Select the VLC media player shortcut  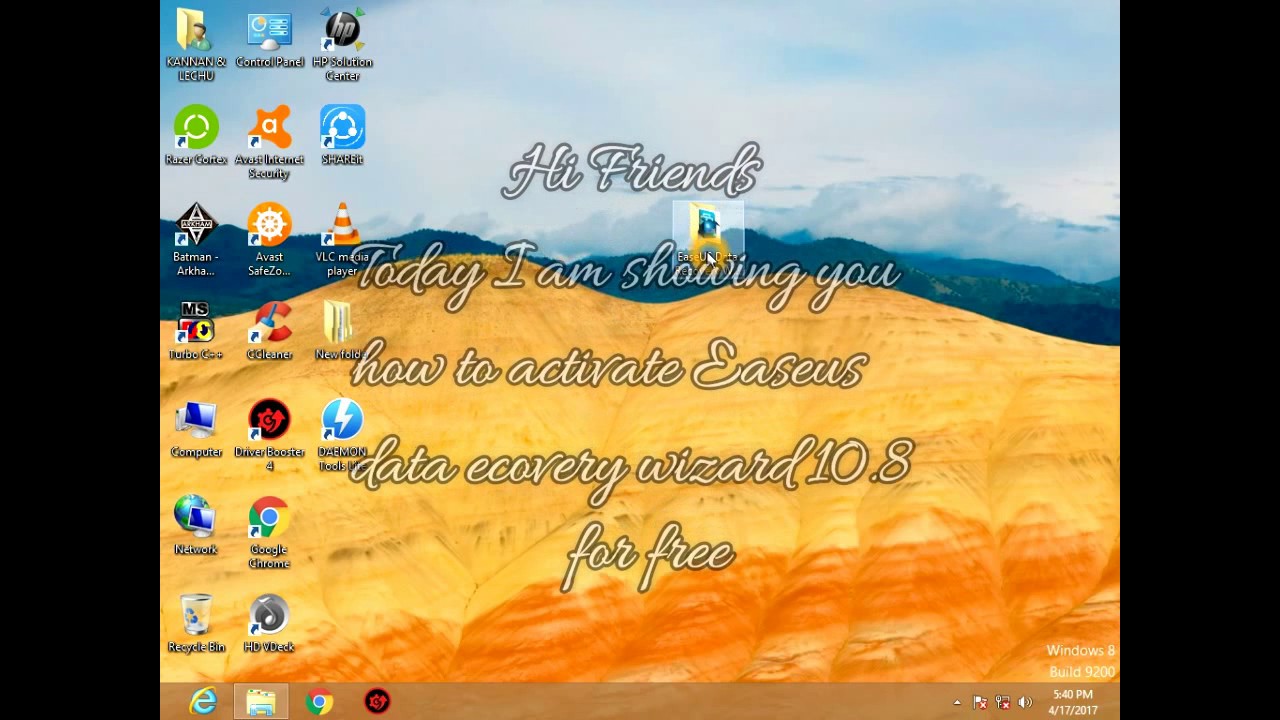[x=342, y=240]
